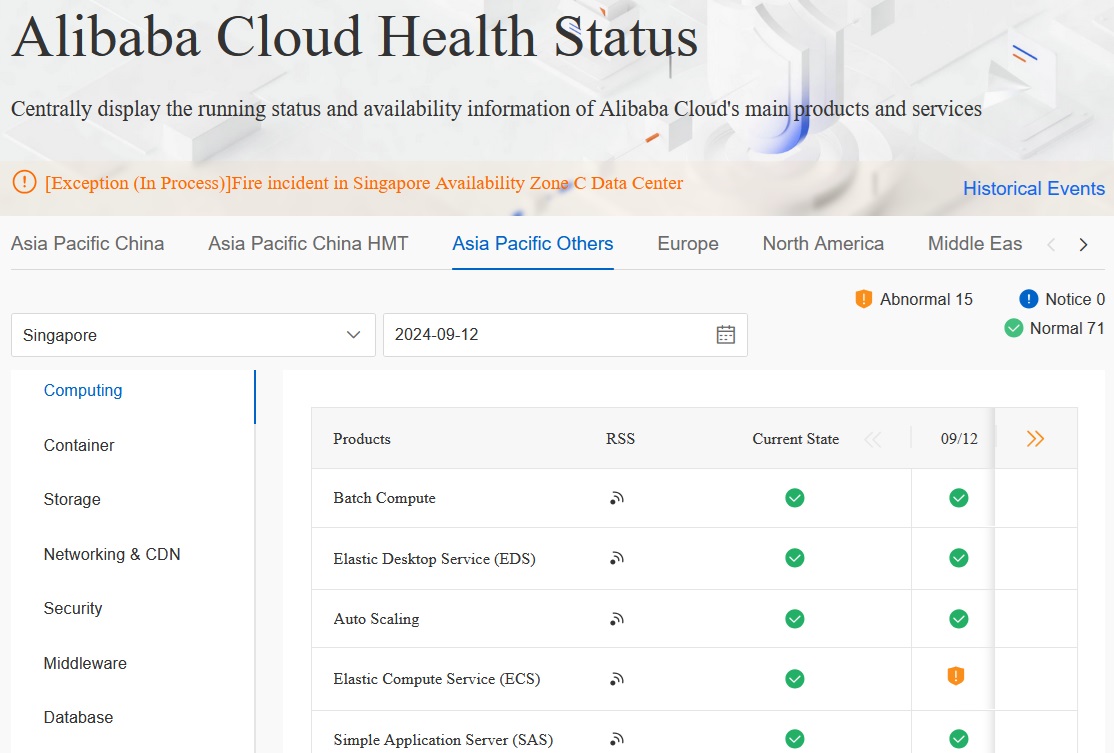This screenshot has width=1114, height=753.
Task: Click Simple Application Server current state checkmark
Action: point(795,740)
